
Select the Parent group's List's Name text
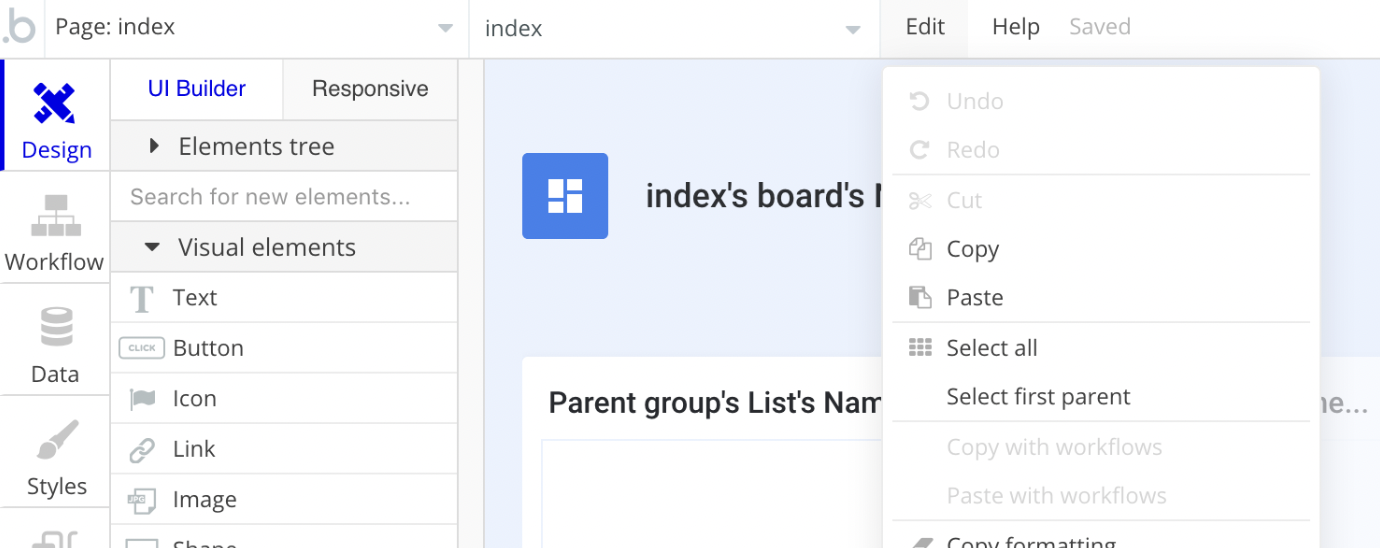tap(715, 403)
